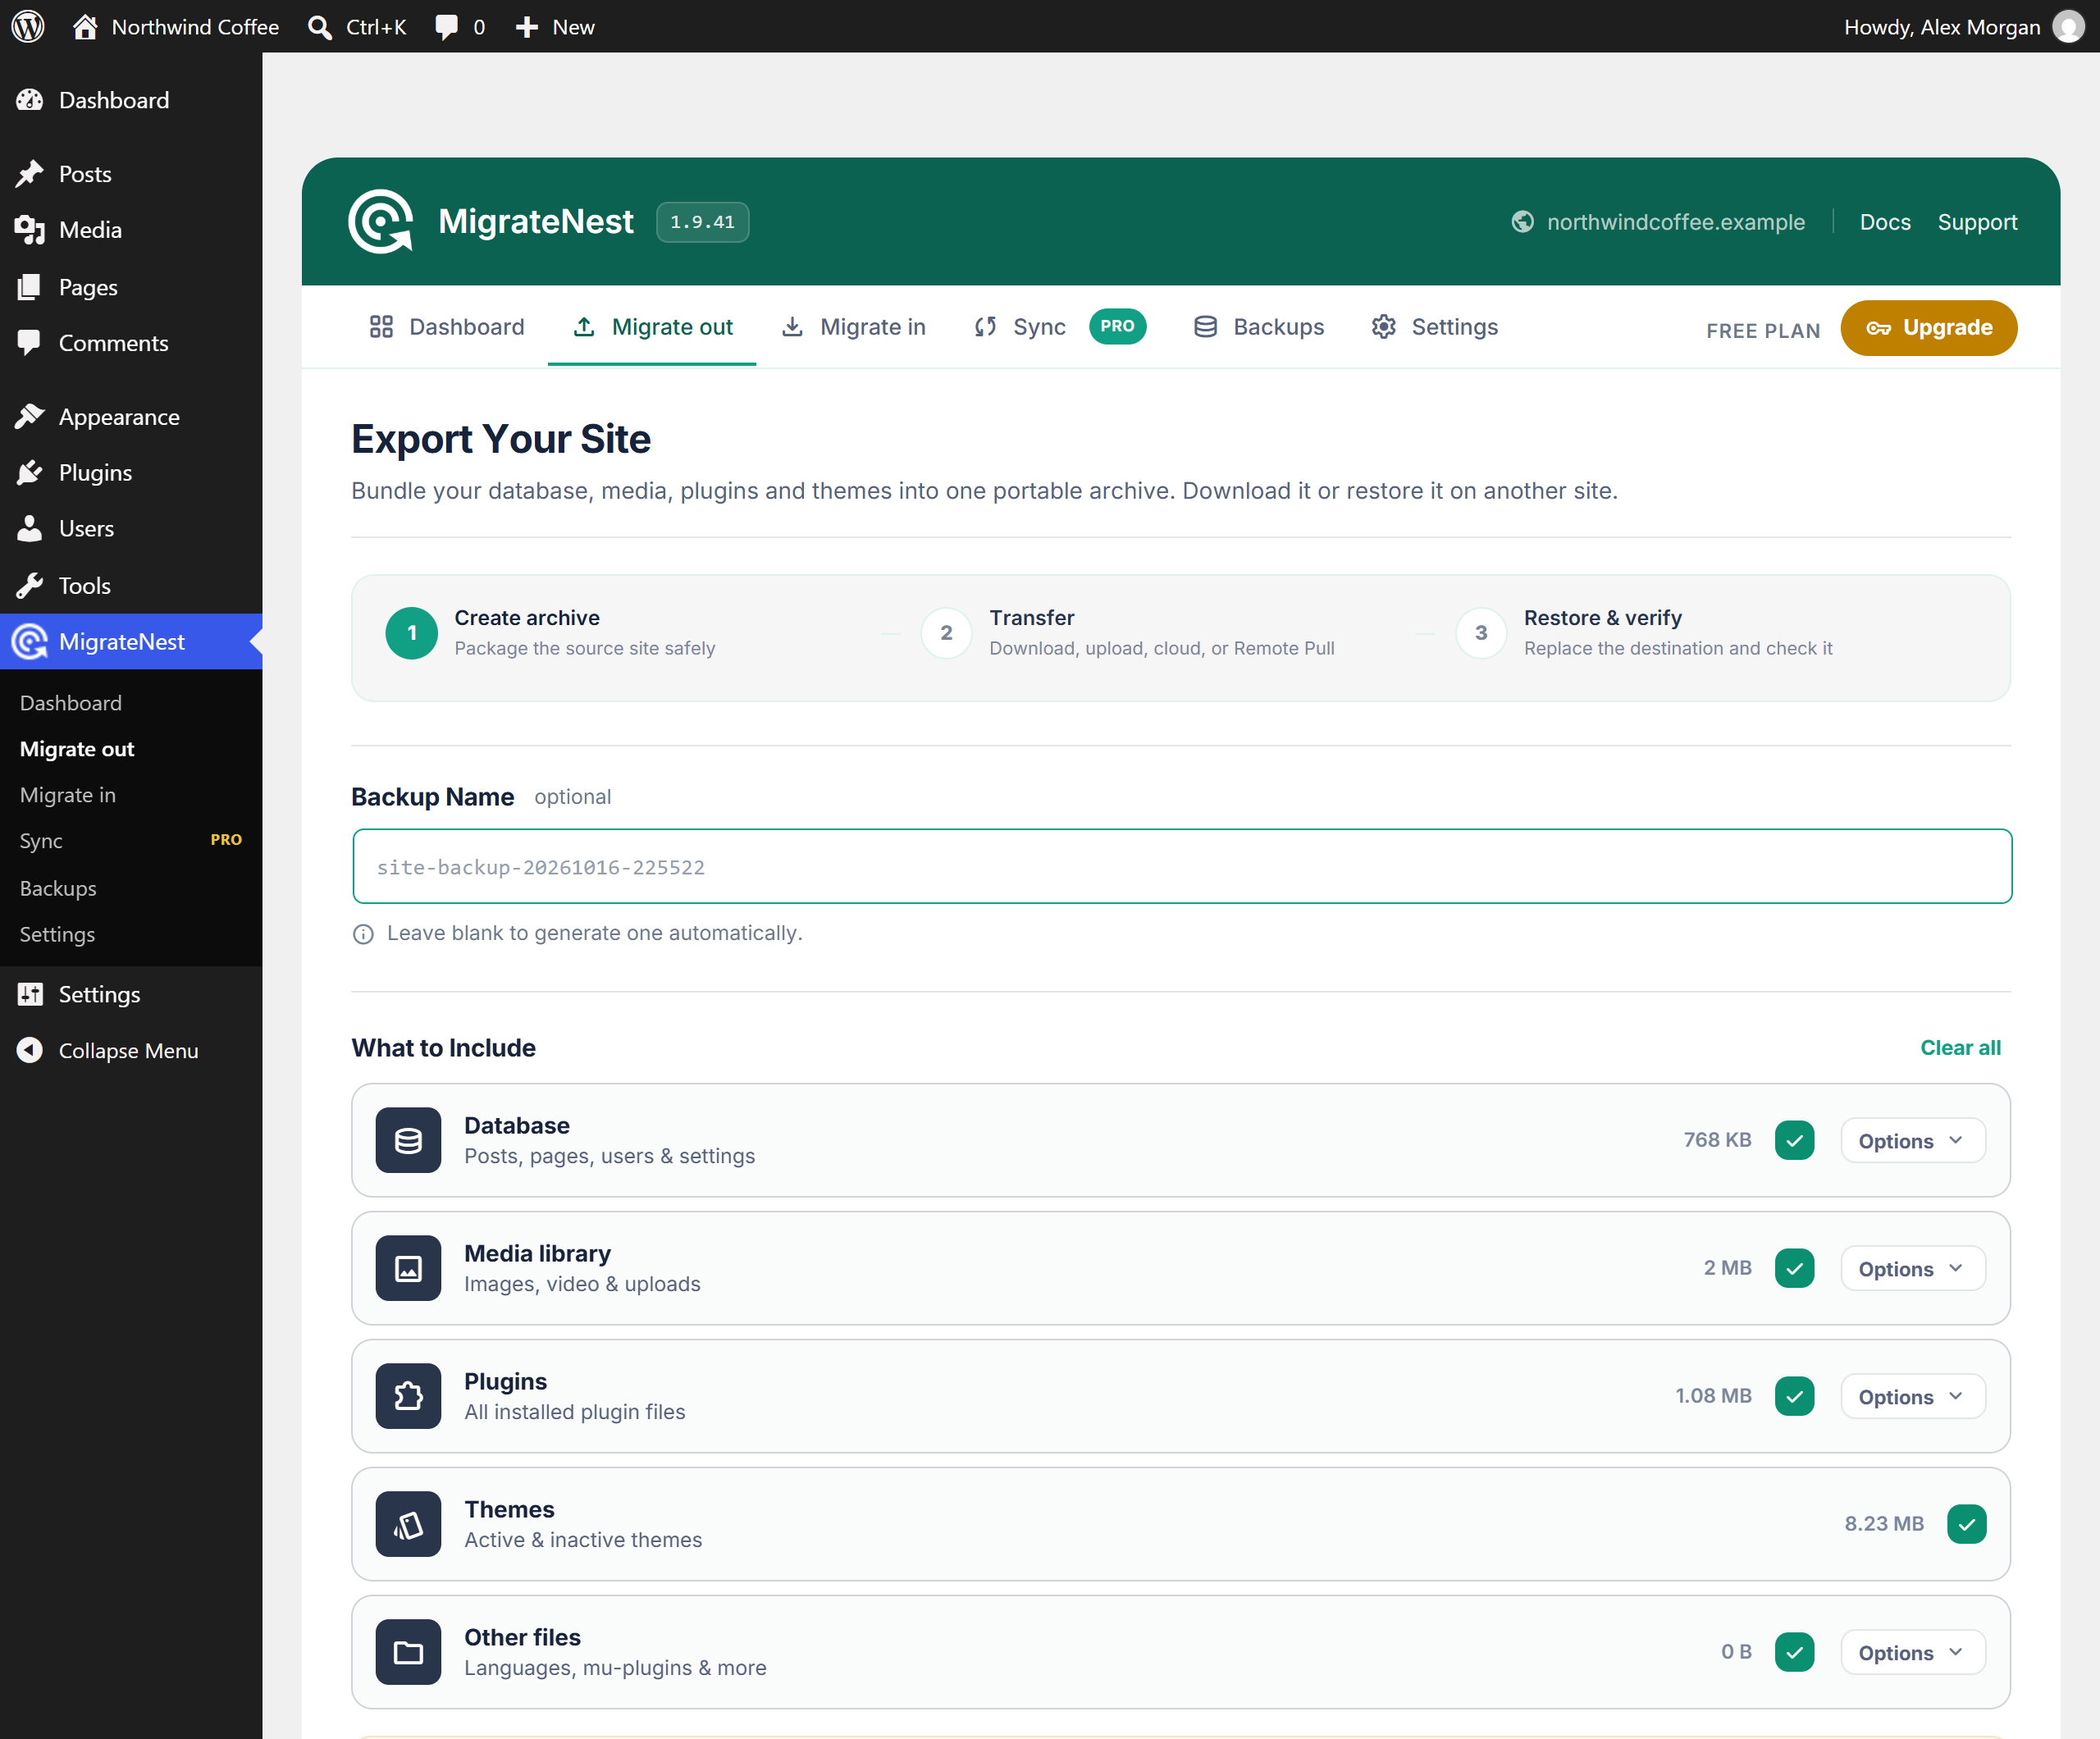Open the Support link

click(x=1977, y=222)
